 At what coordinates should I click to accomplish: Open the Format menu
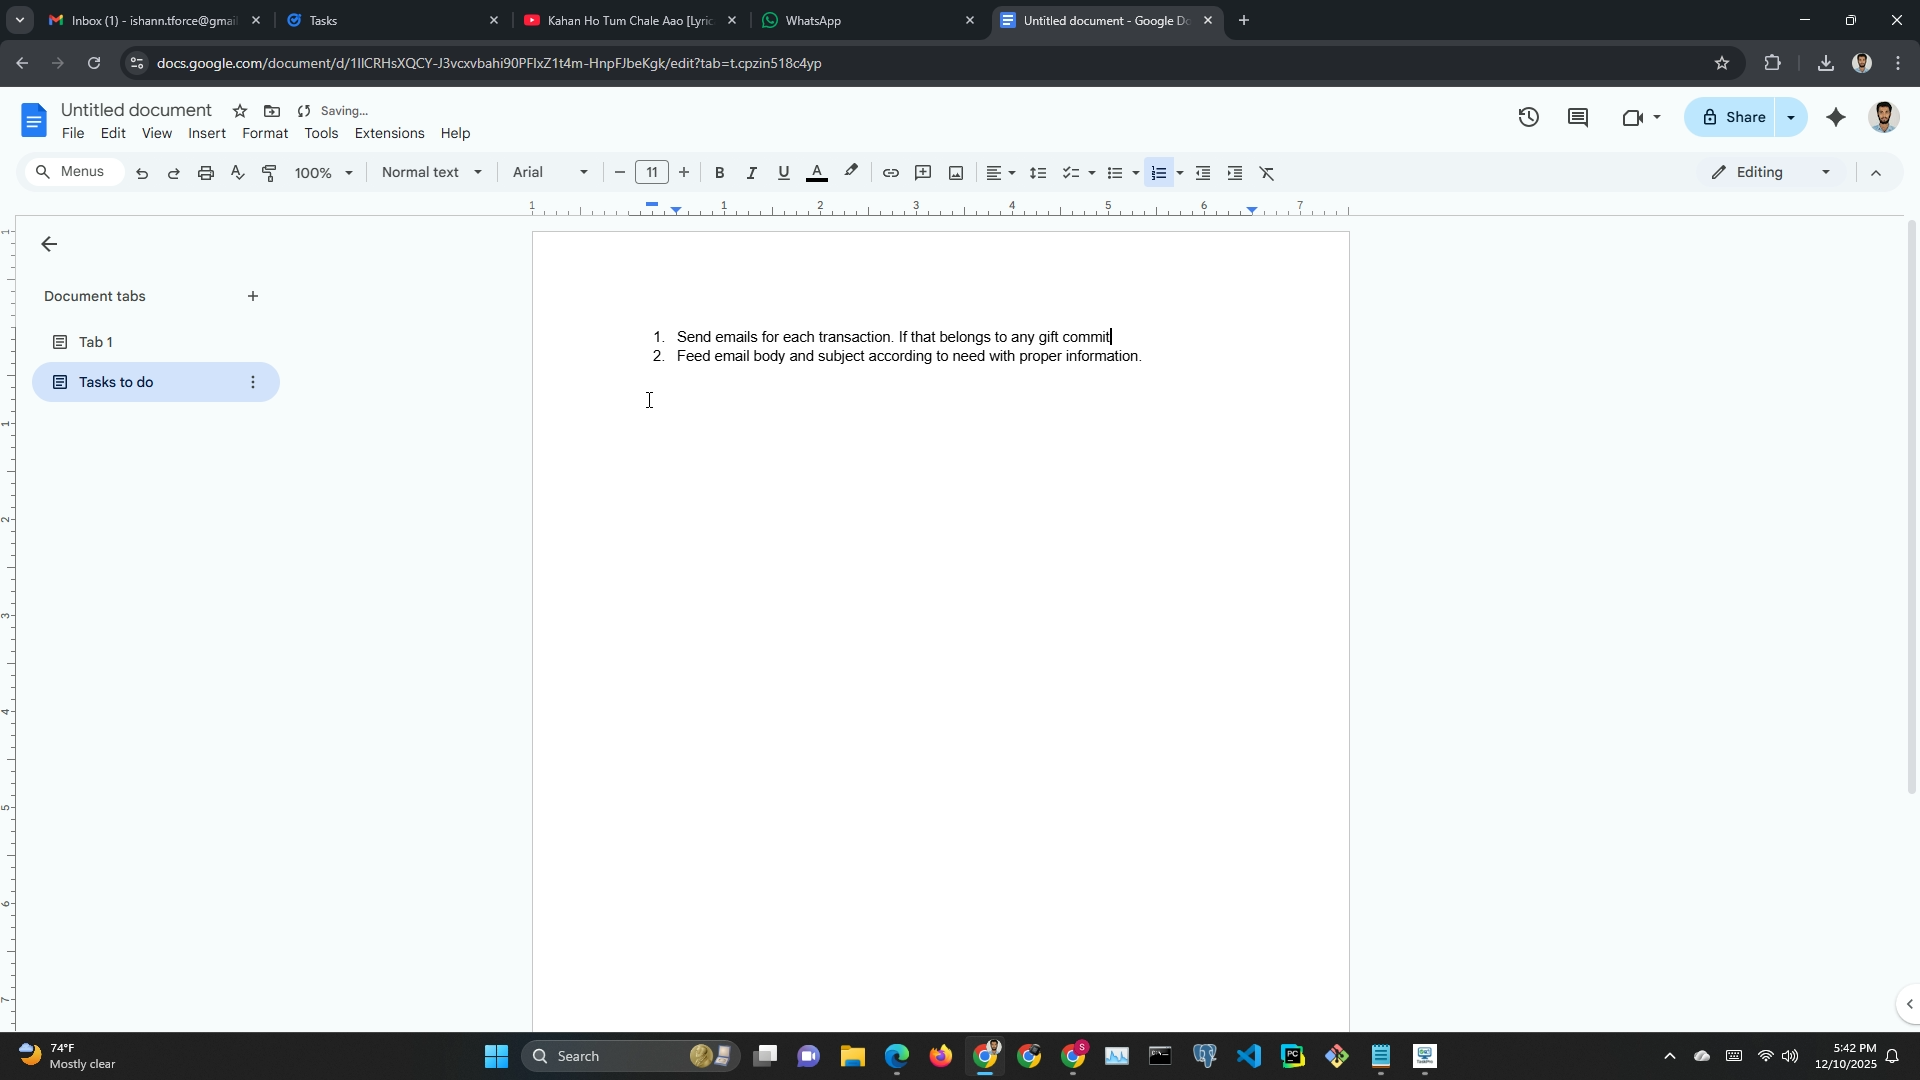(264, 133)
